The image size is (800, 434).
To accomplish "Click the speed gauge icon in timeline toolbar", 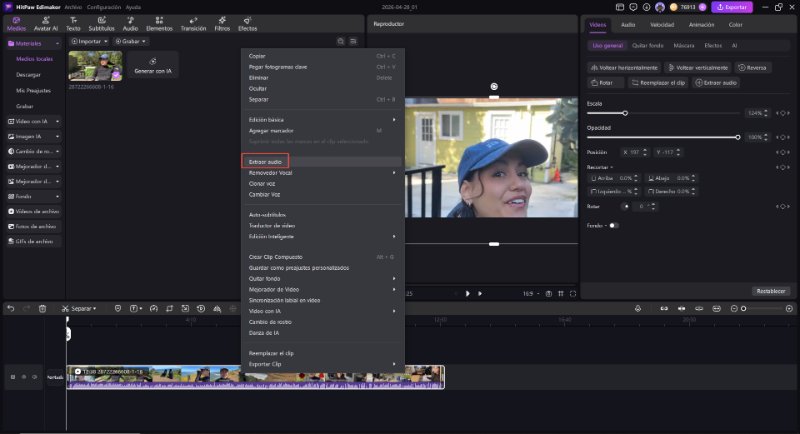I will (x=154, y=309).
